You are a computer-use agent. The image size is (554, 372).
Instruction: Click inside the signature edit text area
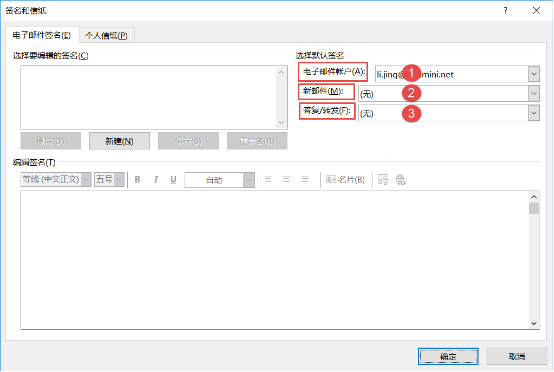275,260
